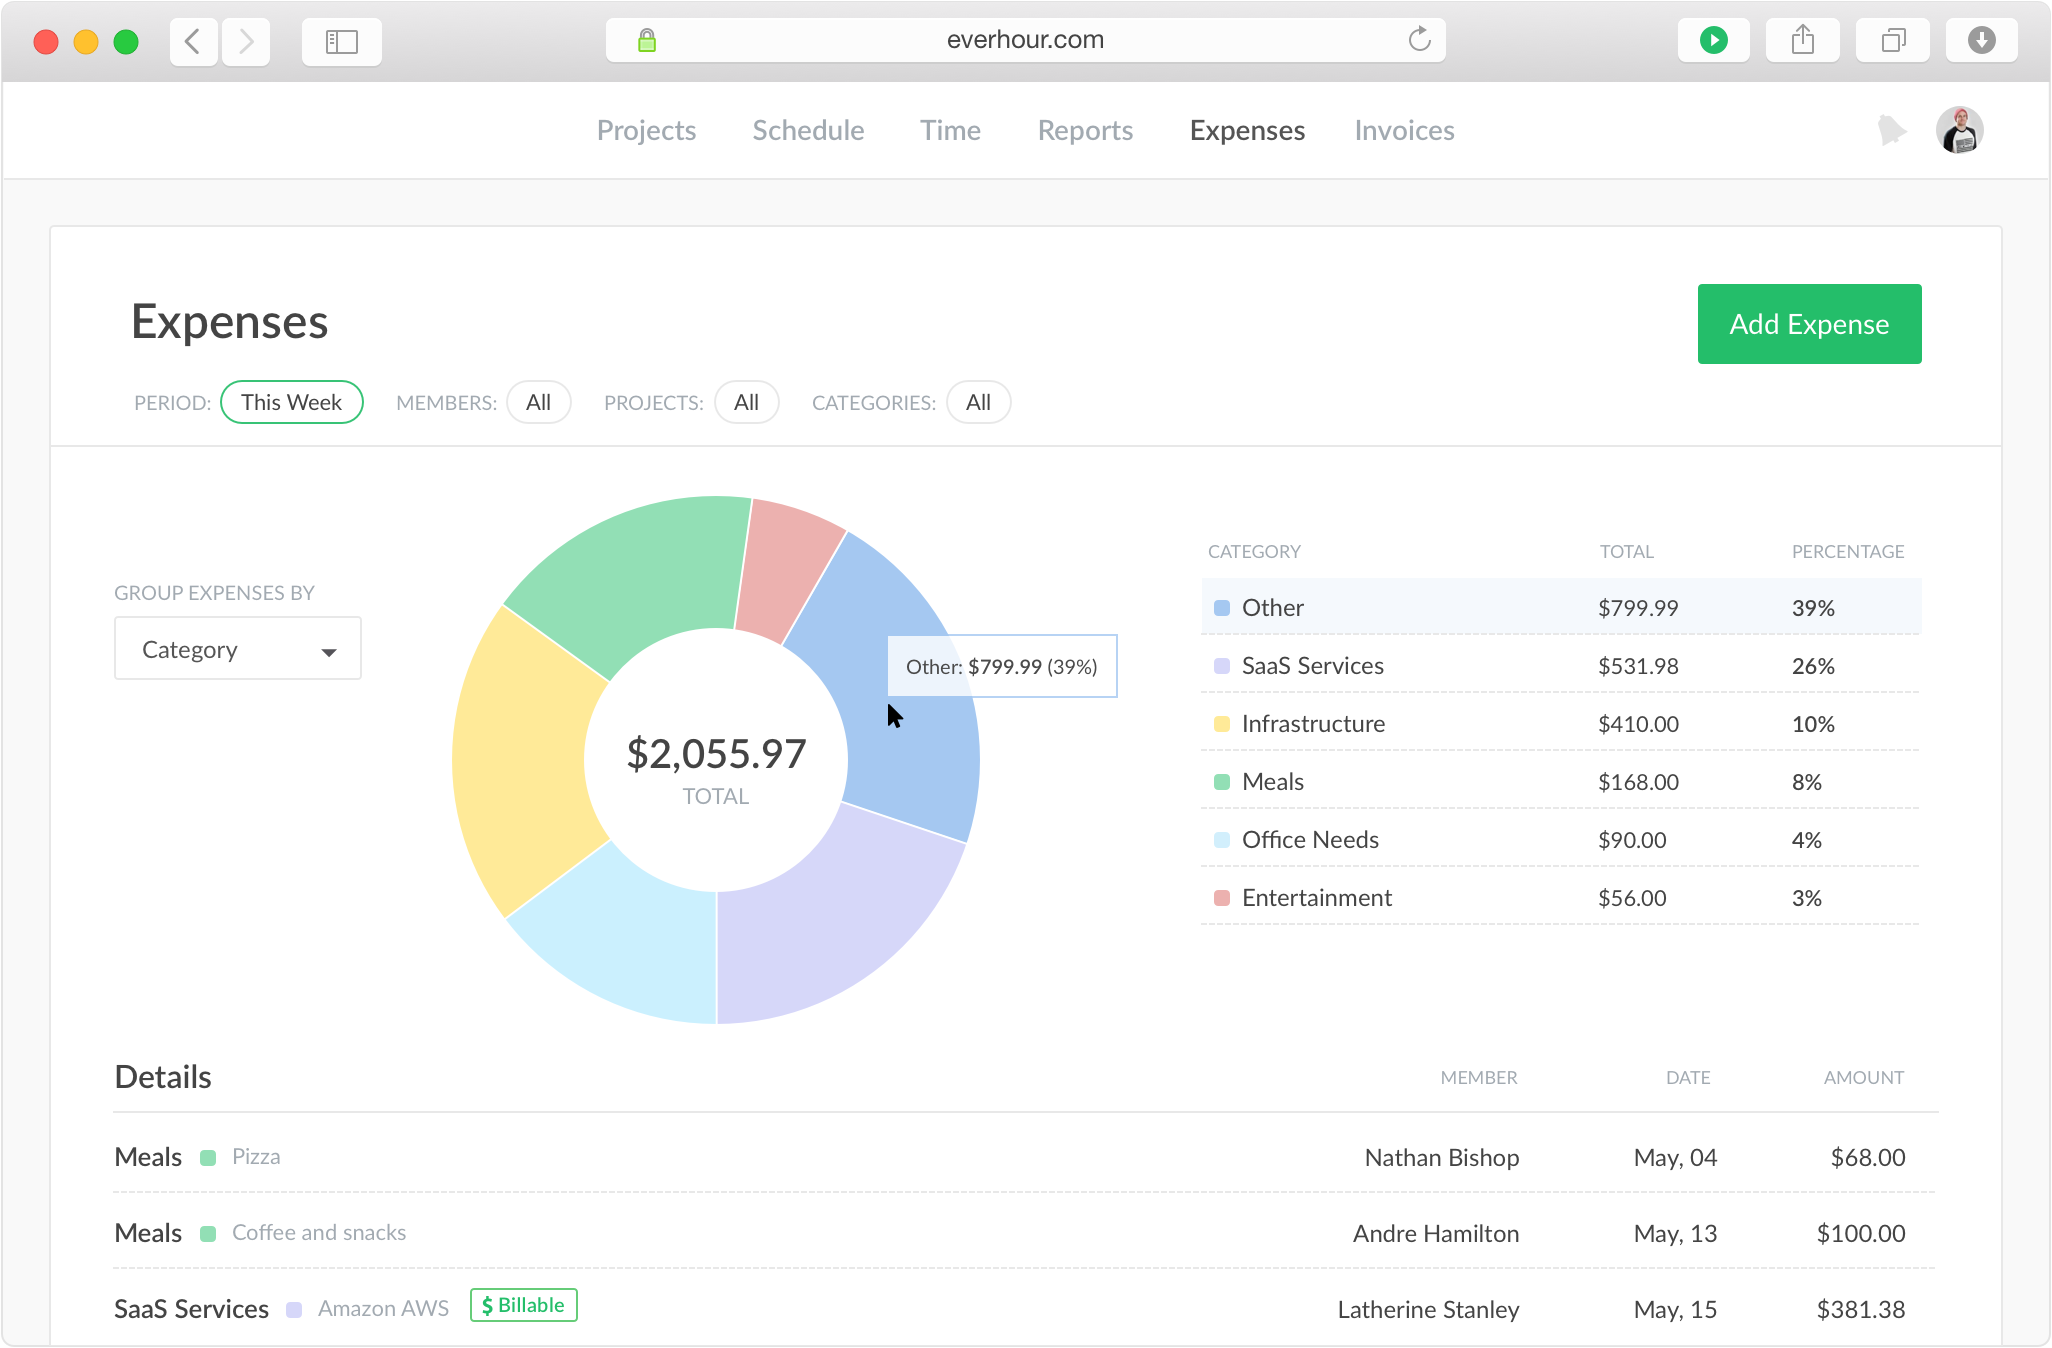This screenshot has height=1348, width=2052.
Task: Open the notifications bell icon
Action: tap(1891, 130)
